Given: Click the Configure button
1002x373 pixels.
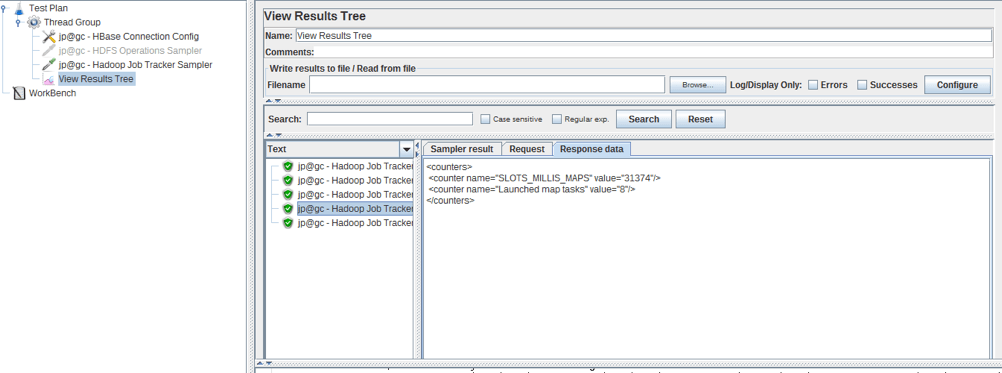Looking at the screenshot, I should (x=957, y=85).
